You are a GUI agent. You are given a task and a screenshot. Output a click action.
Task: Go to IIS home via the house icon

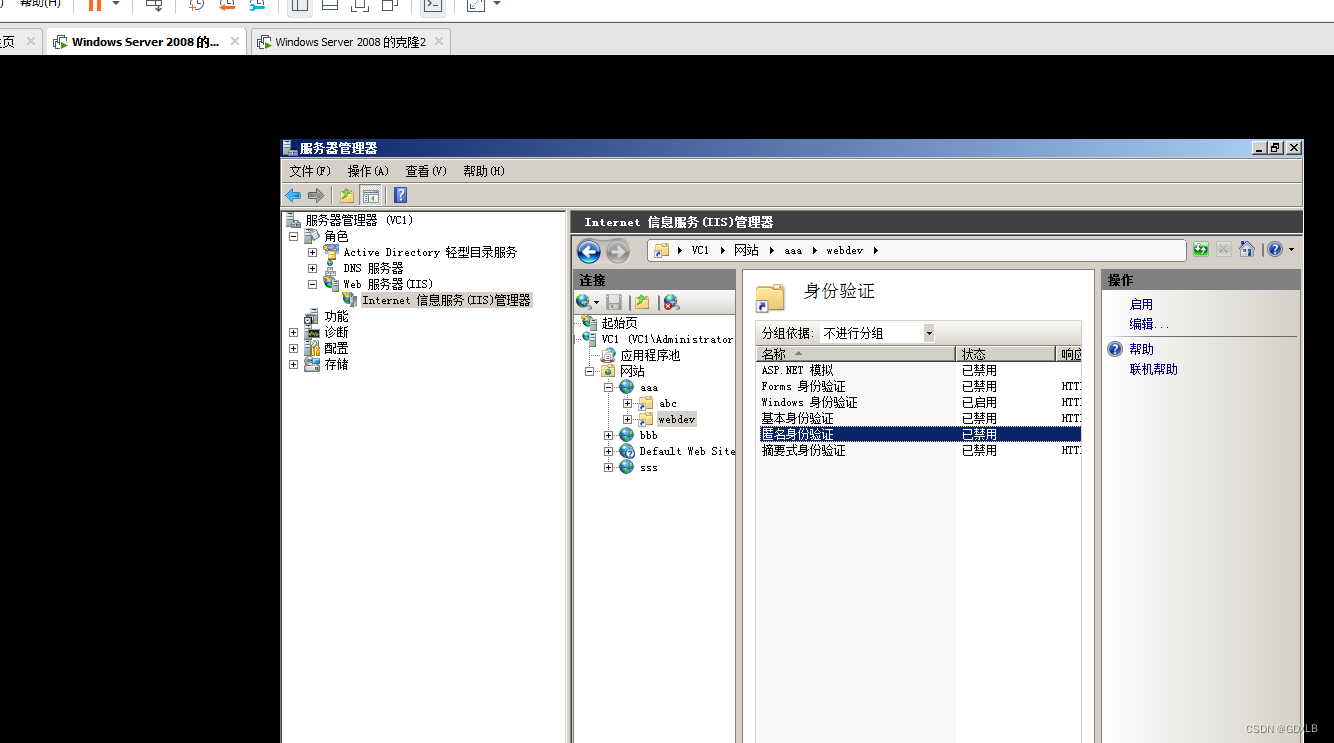point(1247,250)
